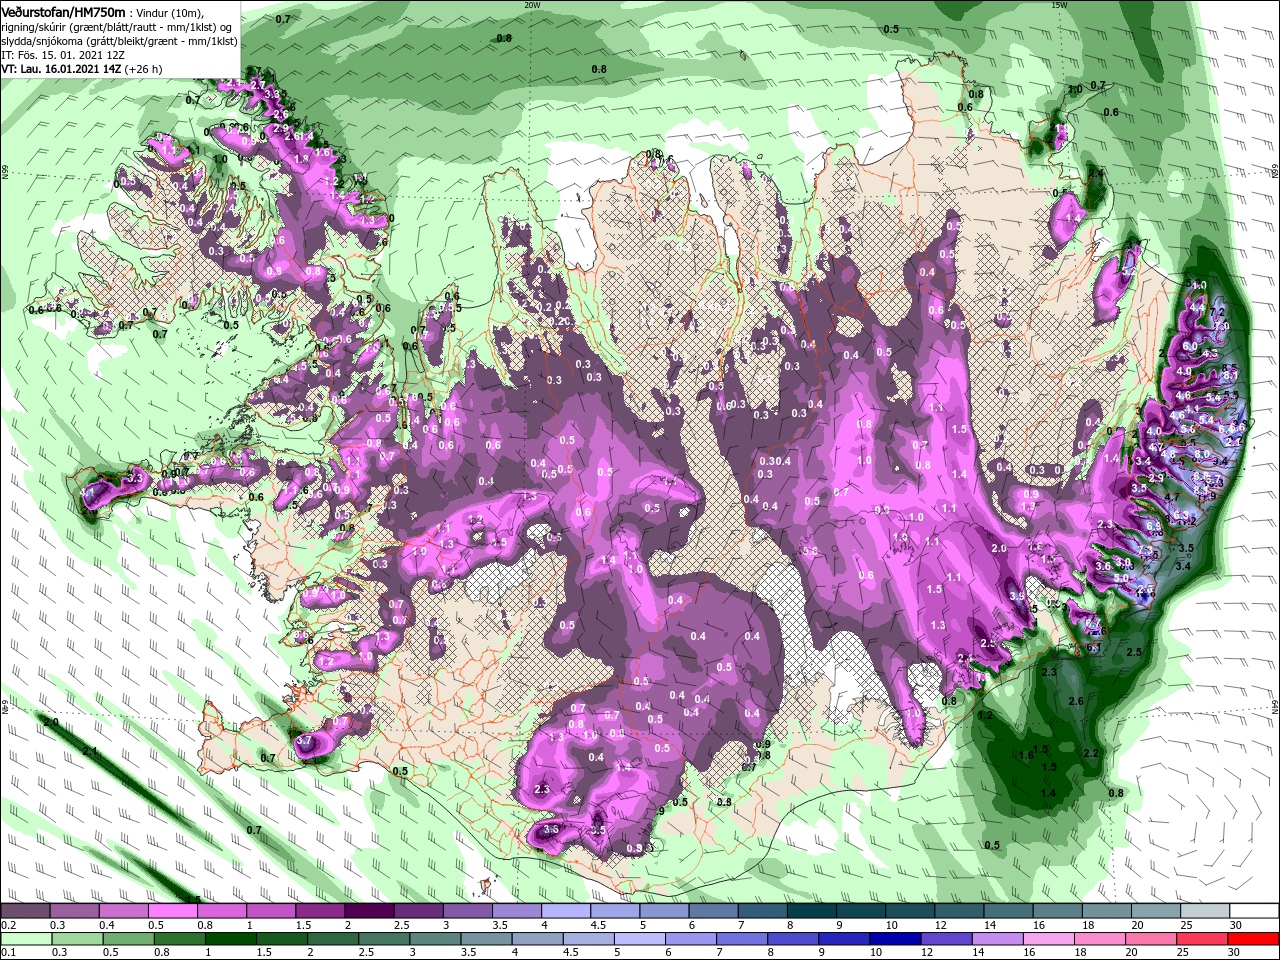The height and width of the screenshot is (960, 1280).
Task: Pick the bright red 30 rain swatch
Action: [1254, 939]
